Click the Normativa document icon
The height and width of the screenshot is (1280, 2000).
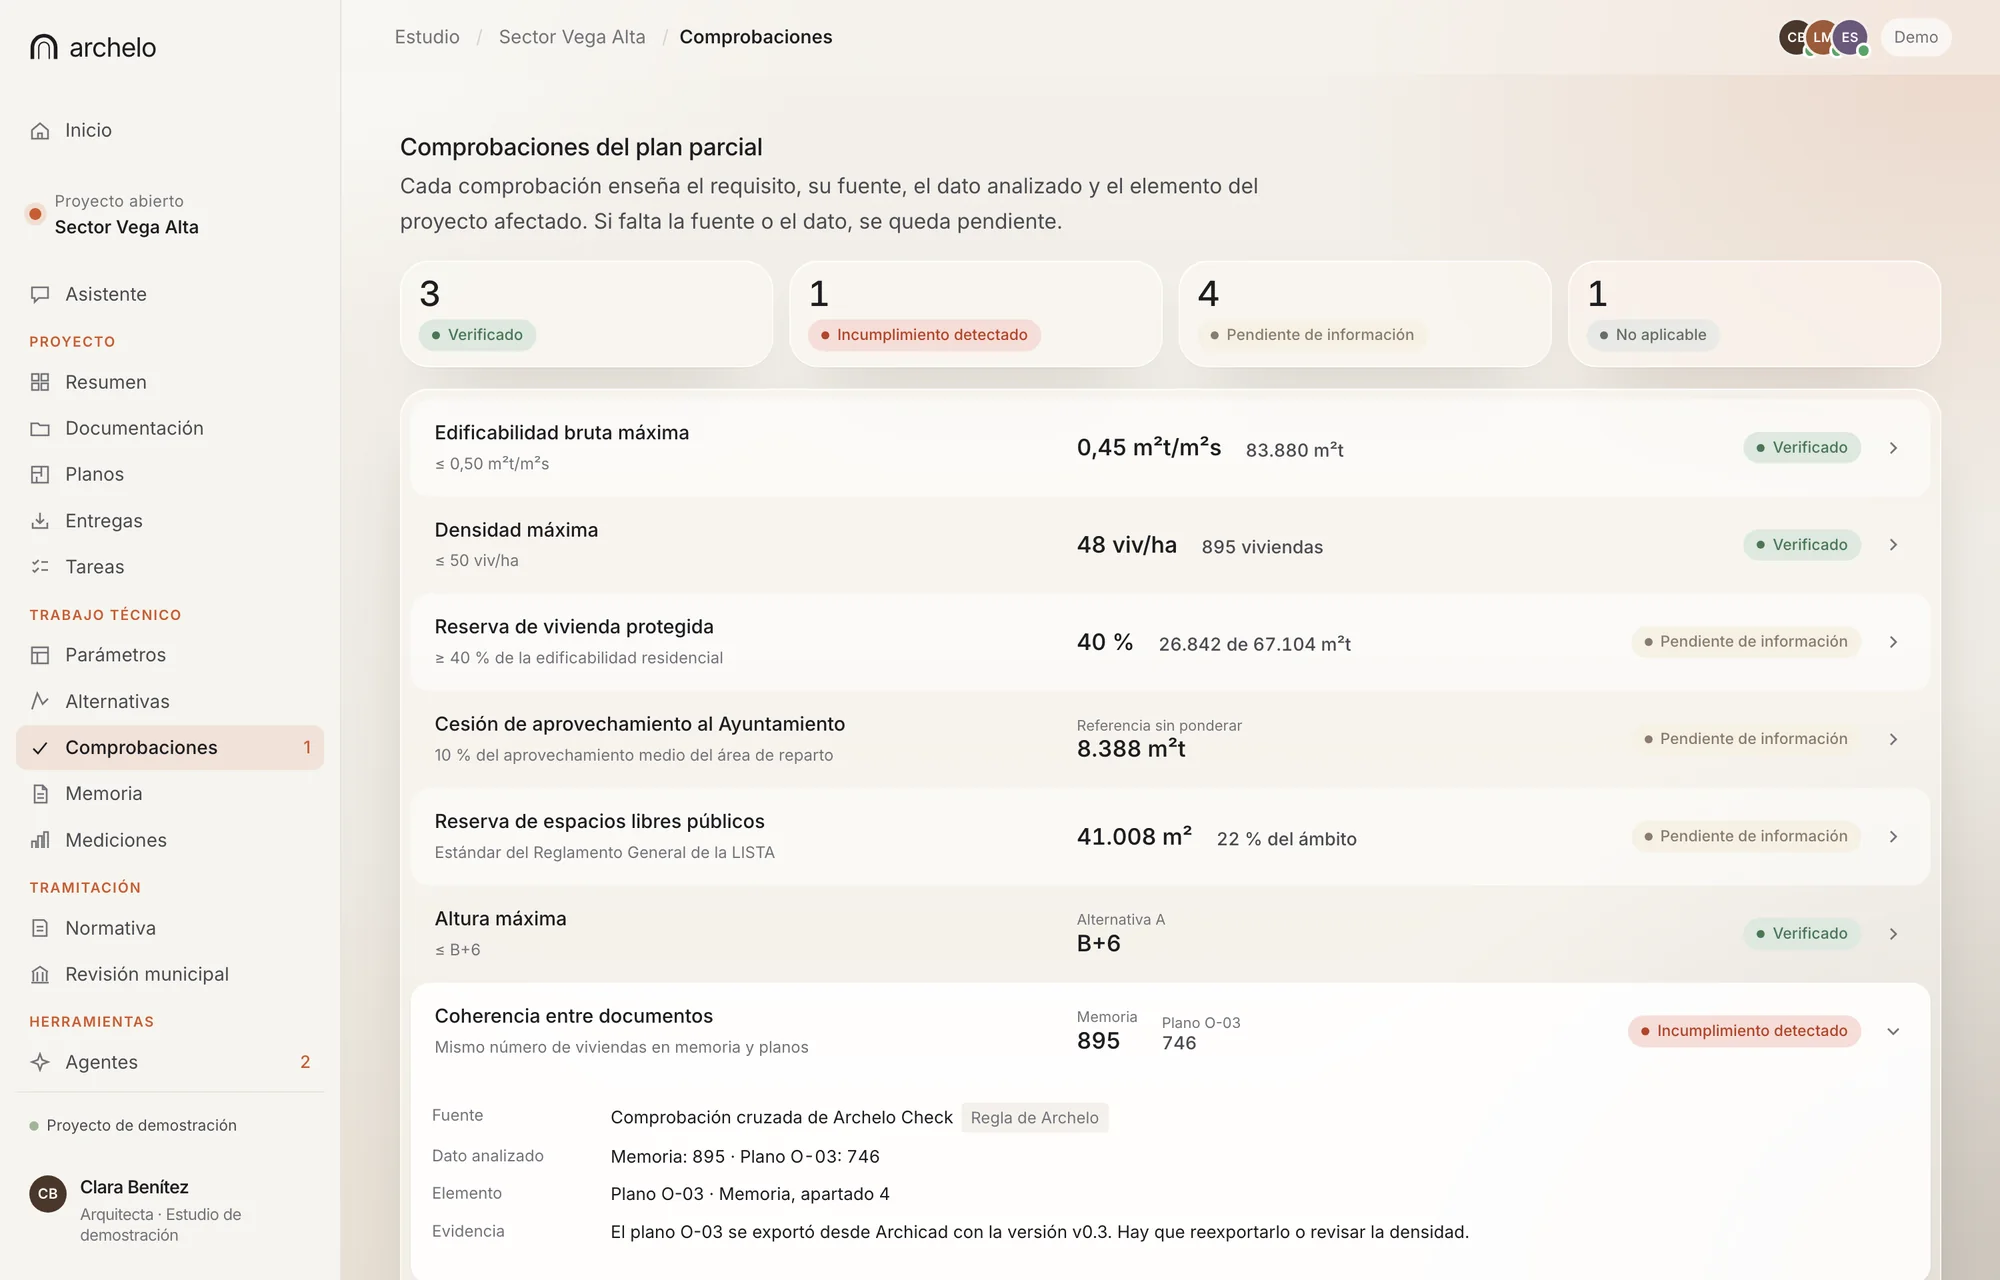click(x=40, y=928)
